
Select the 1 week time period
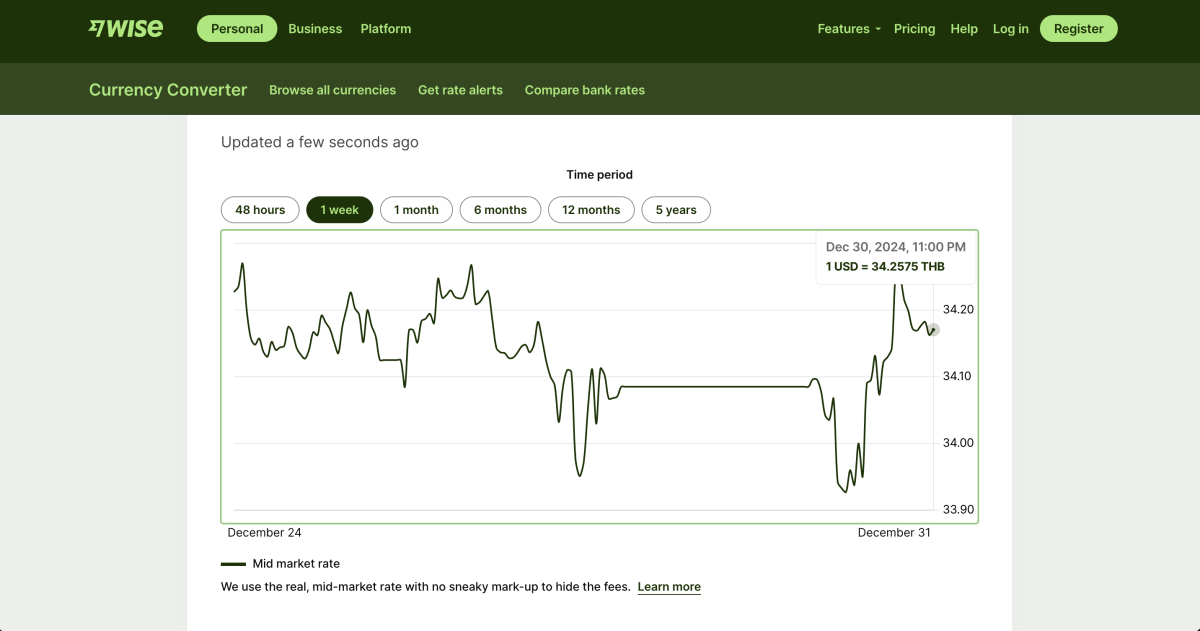pyautogui.click(x=339, y=210)
